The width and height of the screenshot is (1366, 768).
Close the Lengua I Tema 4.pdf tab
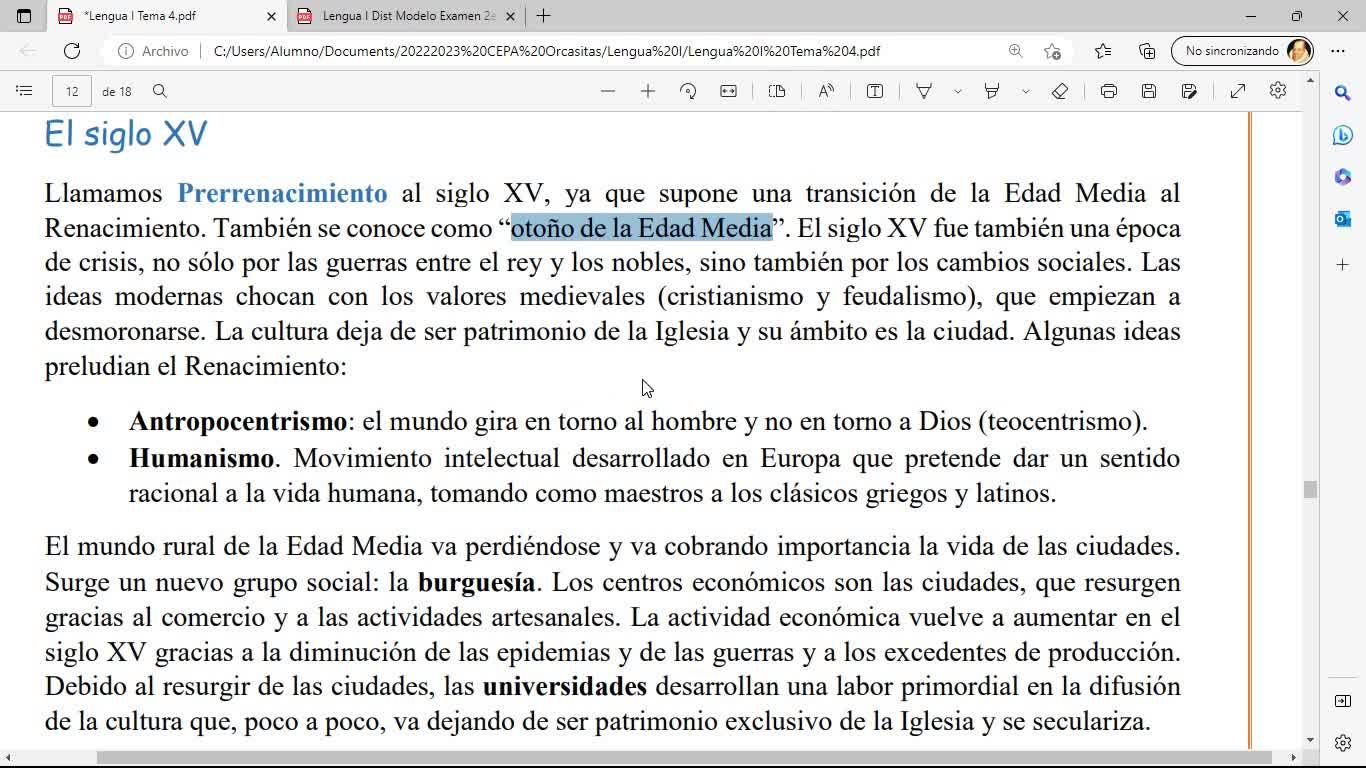click(271, 16)
